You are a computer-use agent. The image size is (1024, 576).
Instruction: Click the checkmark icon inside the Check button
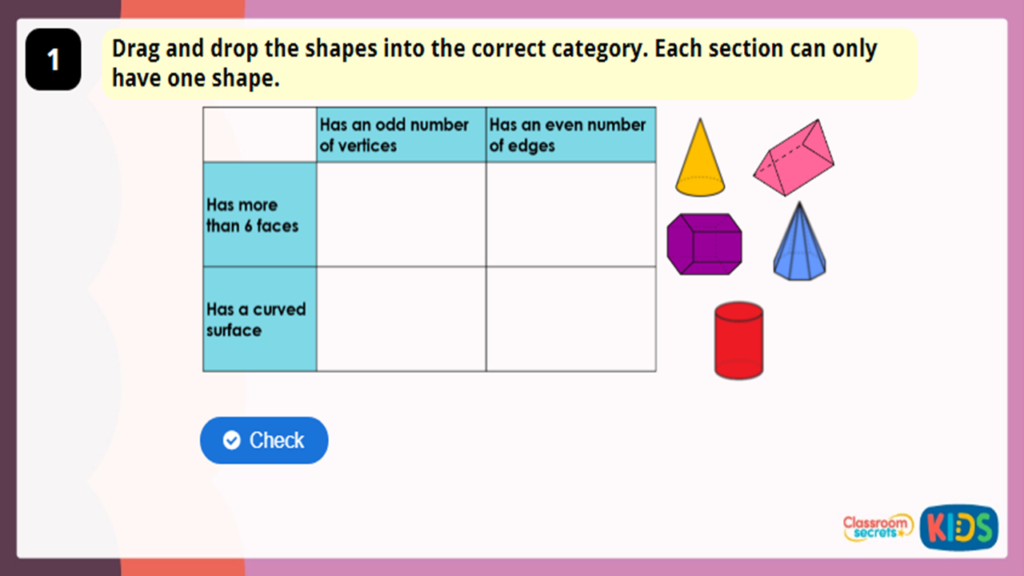point(231,440)
